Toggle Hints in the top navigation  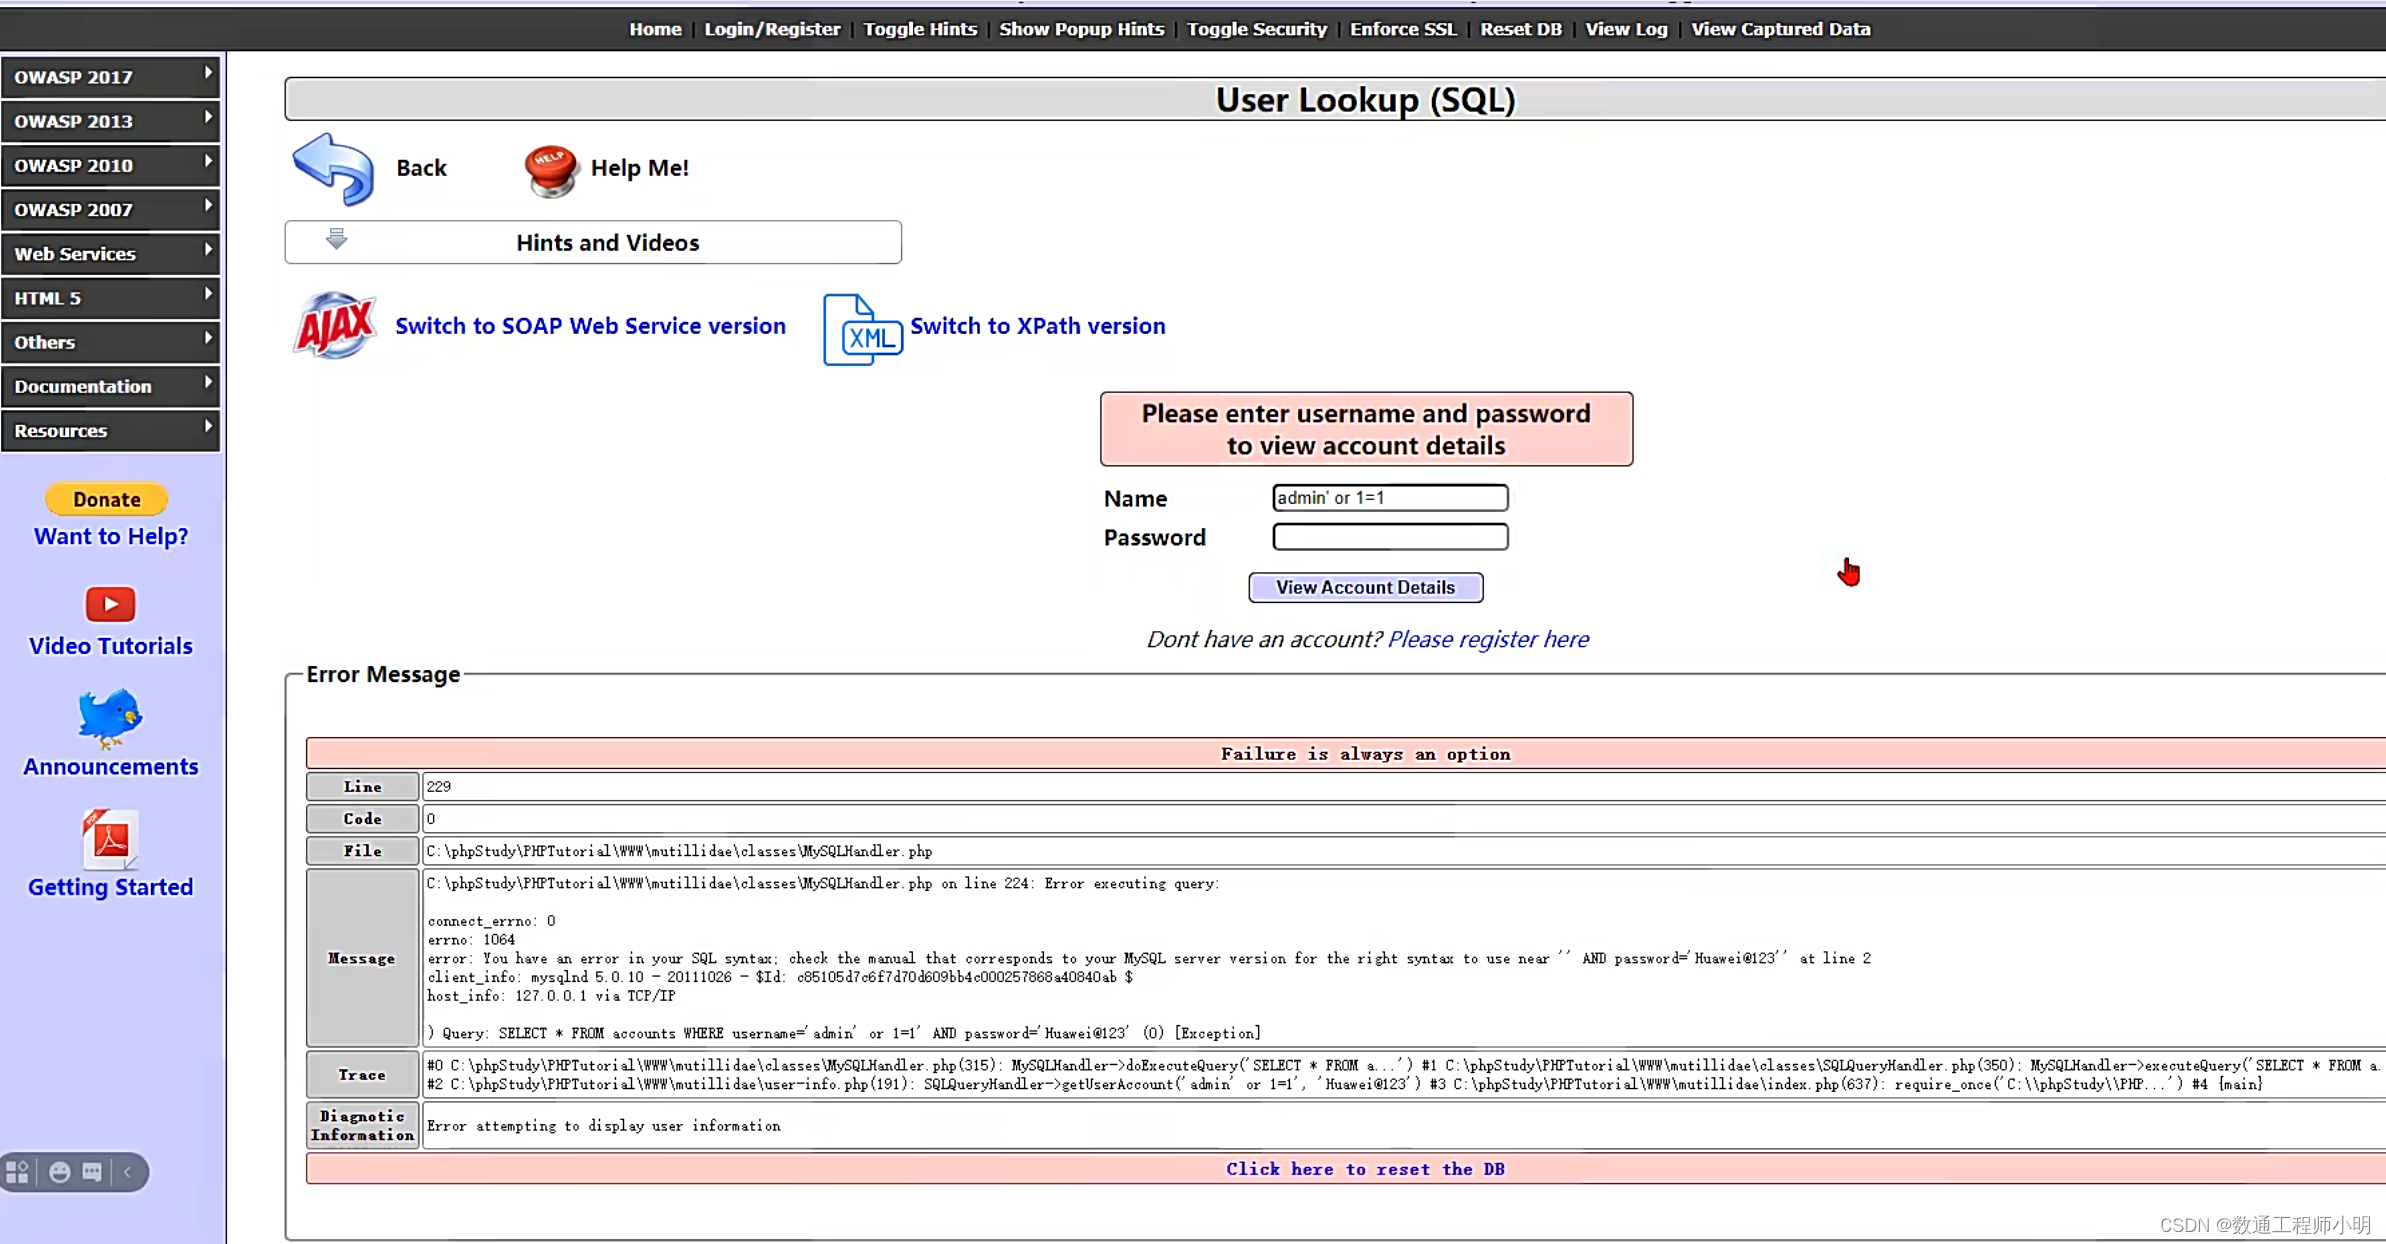coord(919,29)
